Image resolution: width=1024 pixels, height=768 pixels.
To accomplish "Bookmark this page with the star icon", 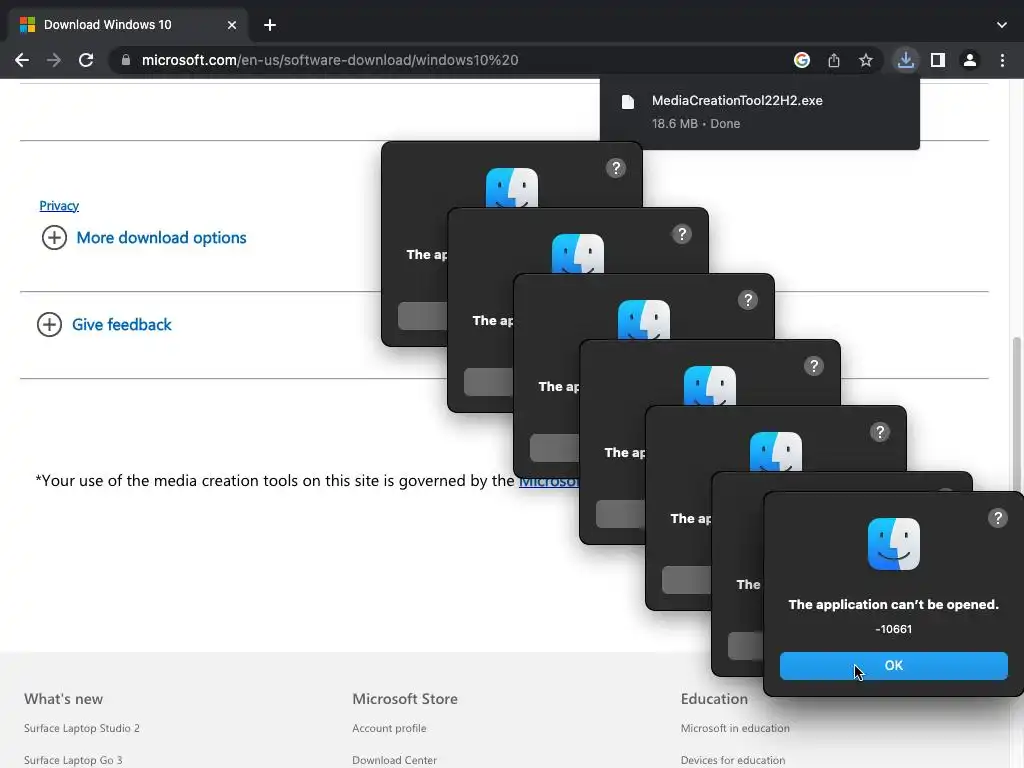I will 866,60.
